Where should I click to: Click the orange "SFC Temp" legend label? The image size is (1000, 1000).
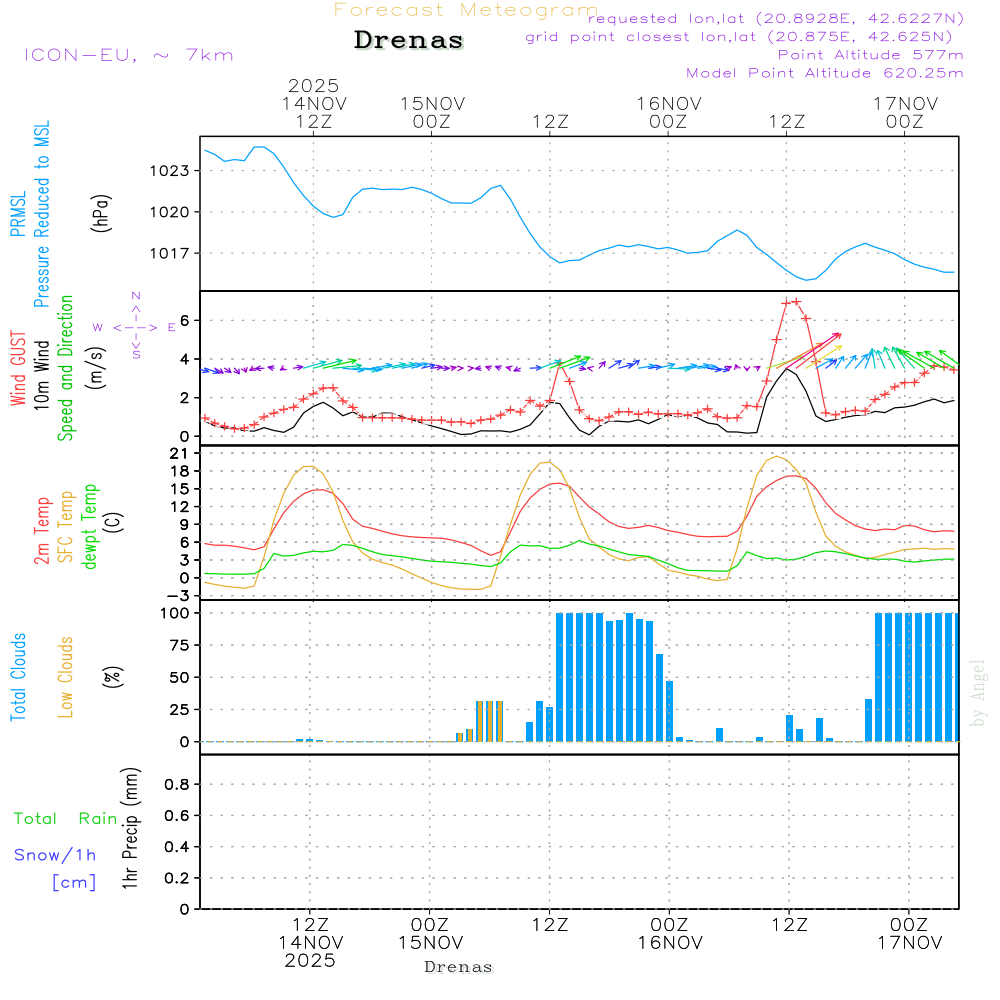(67, 526)
